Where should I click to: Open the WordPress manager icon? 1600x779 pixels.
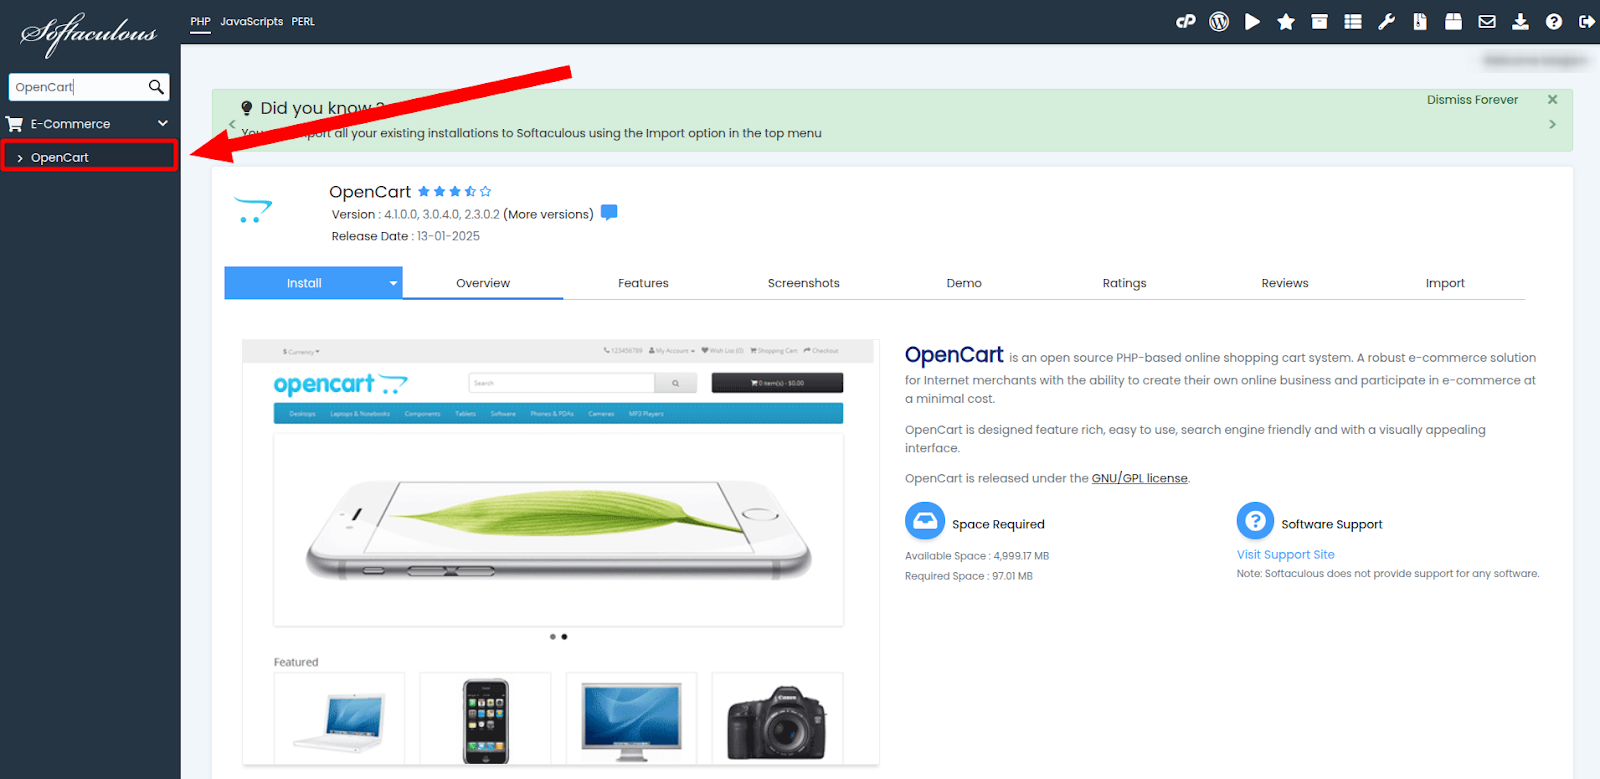1219,21
